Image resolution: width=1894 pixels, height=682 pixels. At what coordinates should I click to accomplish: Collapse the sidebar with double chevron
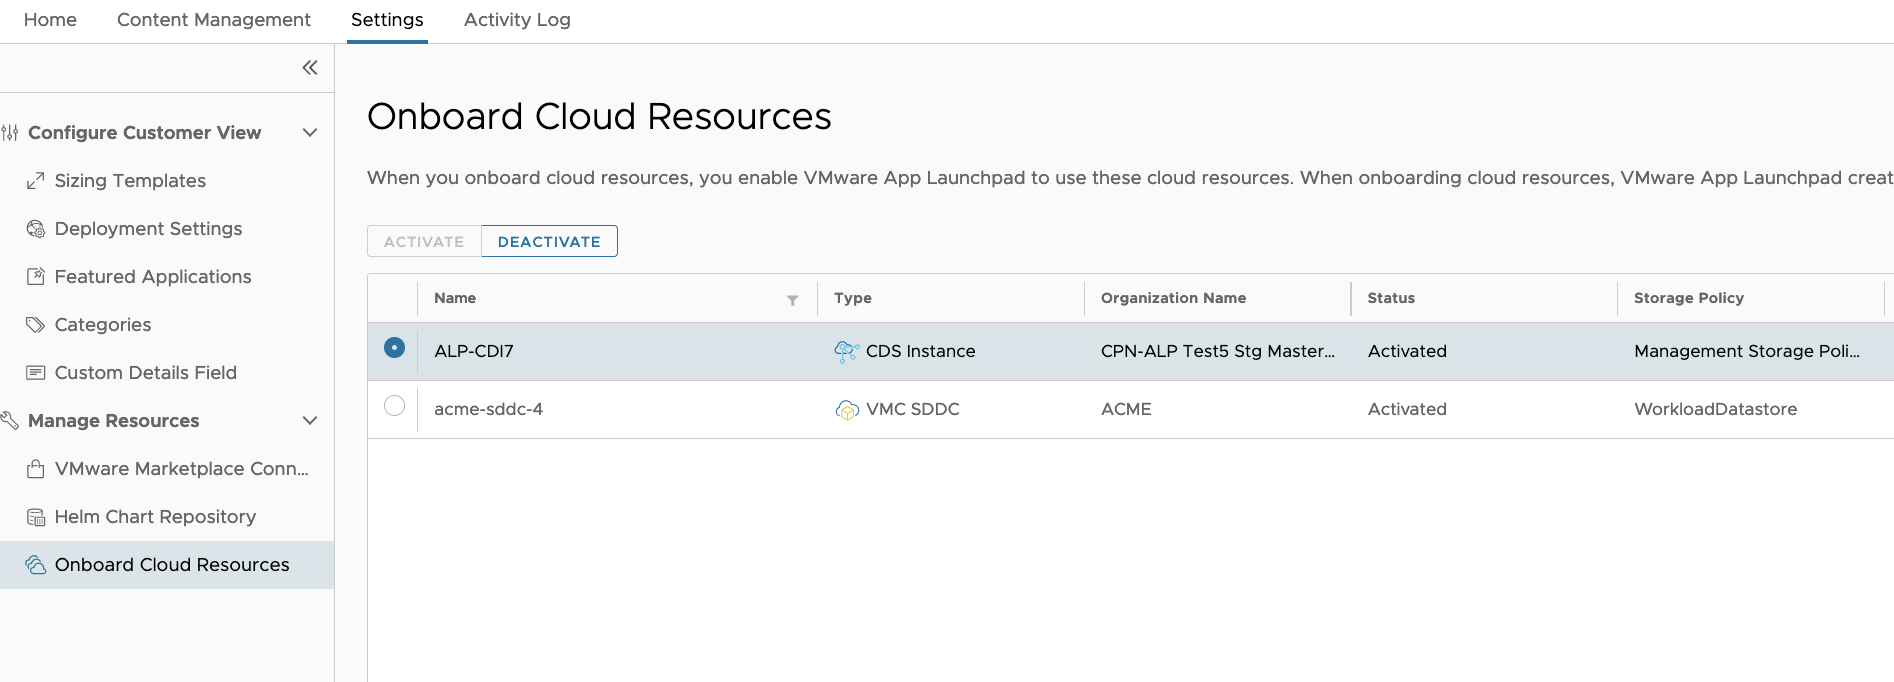tap(310, 68)
